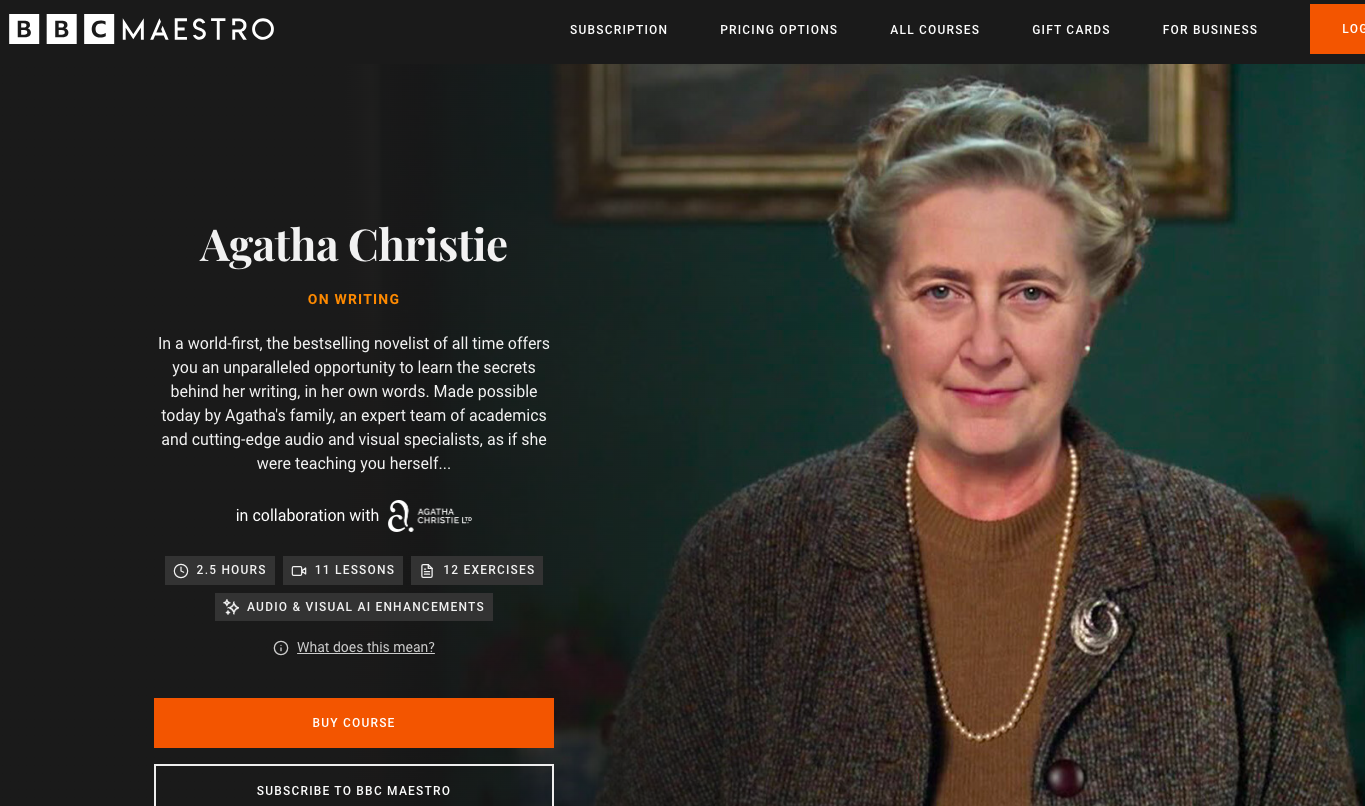Open Pricing Options in navigation

[779, 30]
